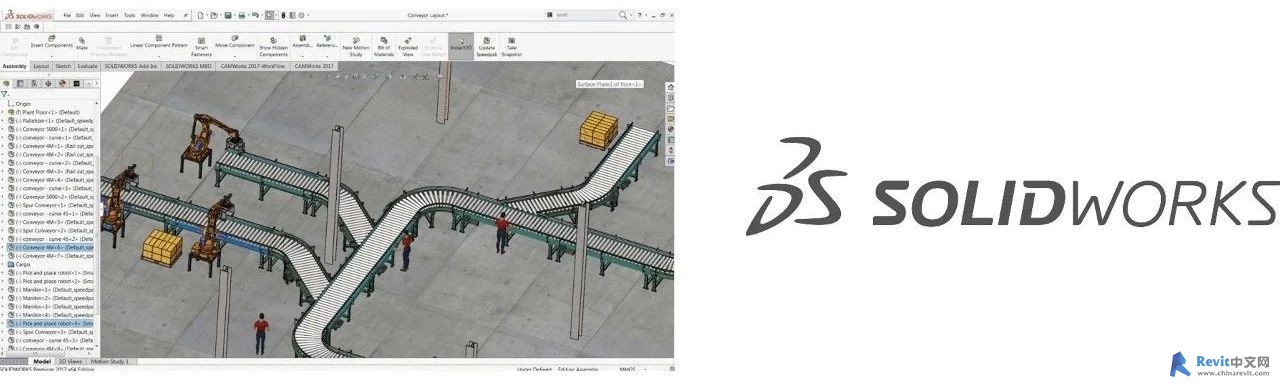Select Conveyor 4M<6> tree item
The image size is (1280, 385).
point(52,247)
